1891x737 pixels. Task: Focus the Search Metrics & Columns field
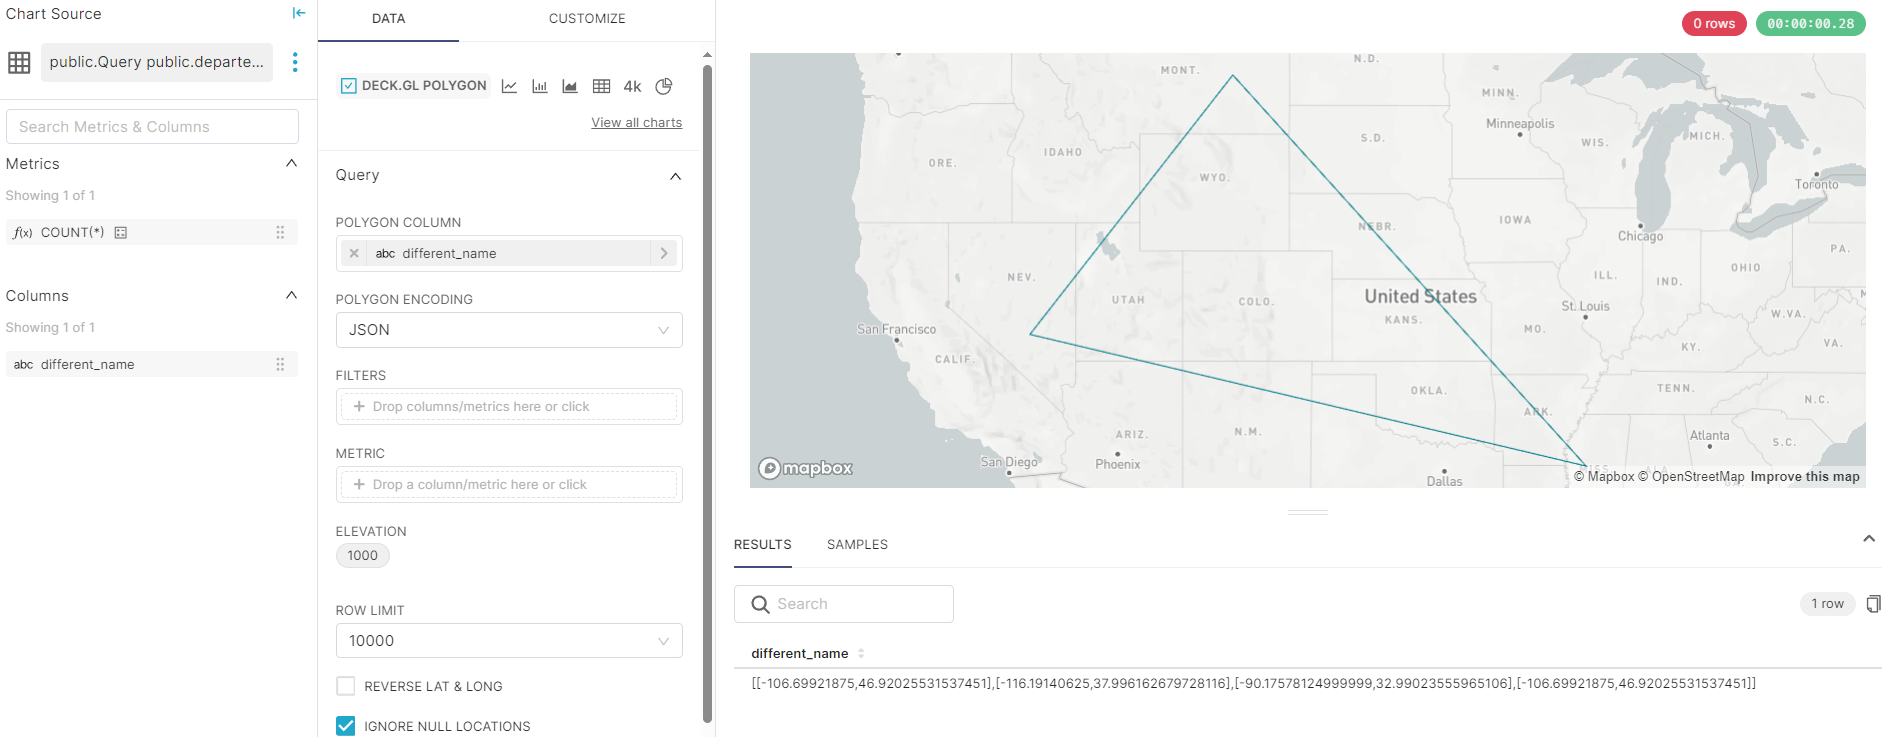pos(152,127)
